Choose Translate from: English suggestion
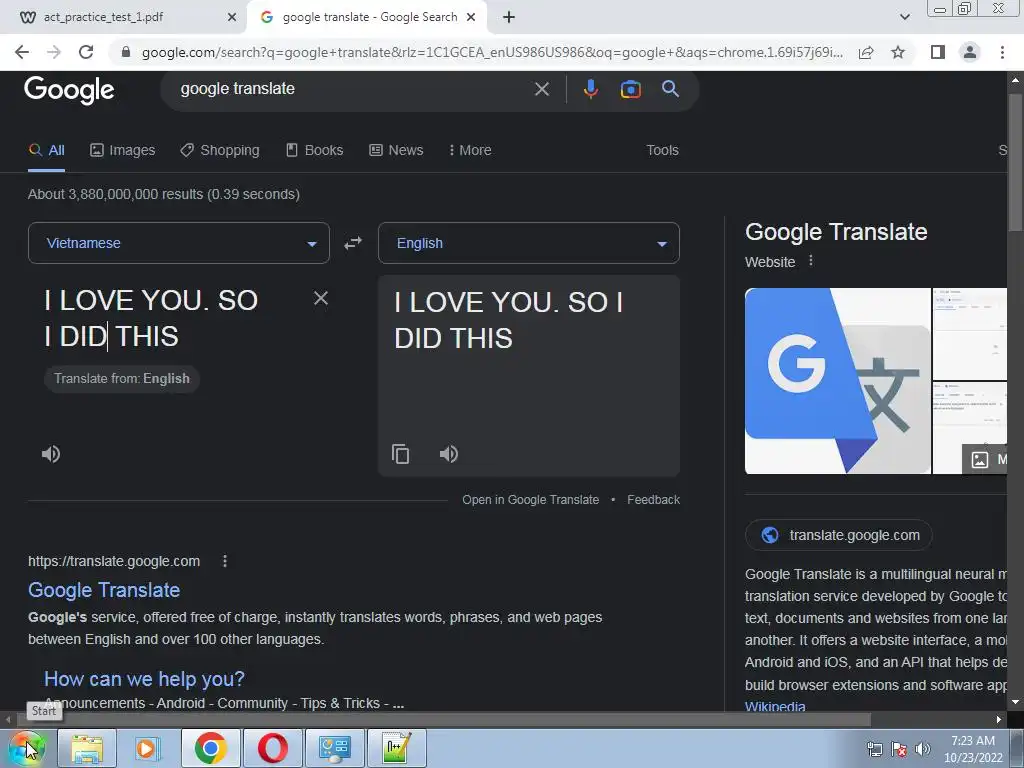Image resolution: width=1024 pixels, height=768 pixels. click(x=122, y=379)
